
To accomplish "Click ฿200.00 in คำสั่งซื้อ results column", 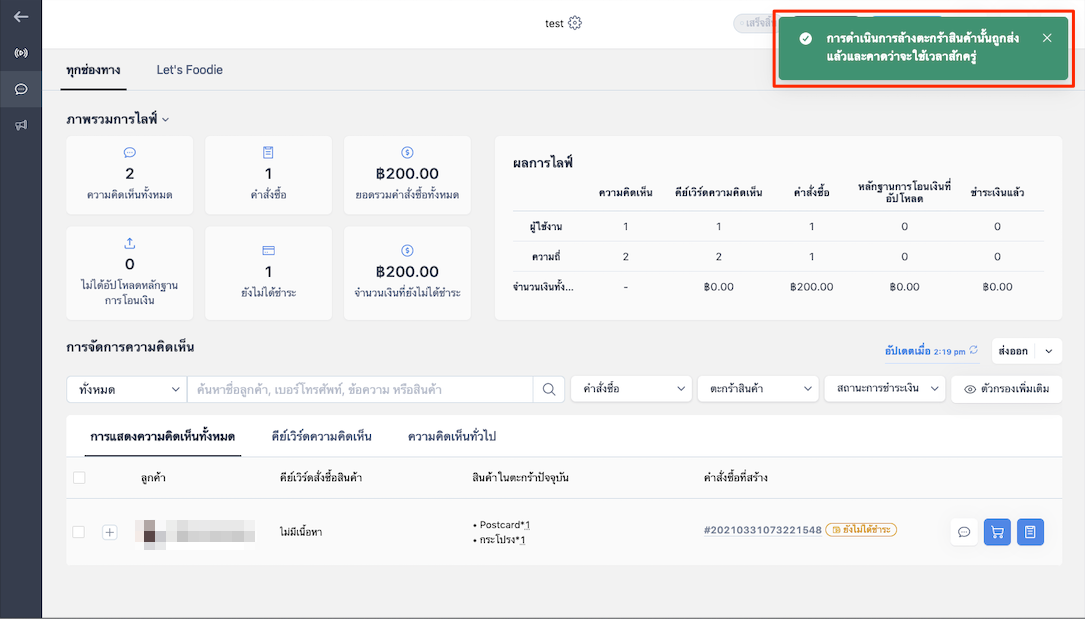I will click(812, 287).
